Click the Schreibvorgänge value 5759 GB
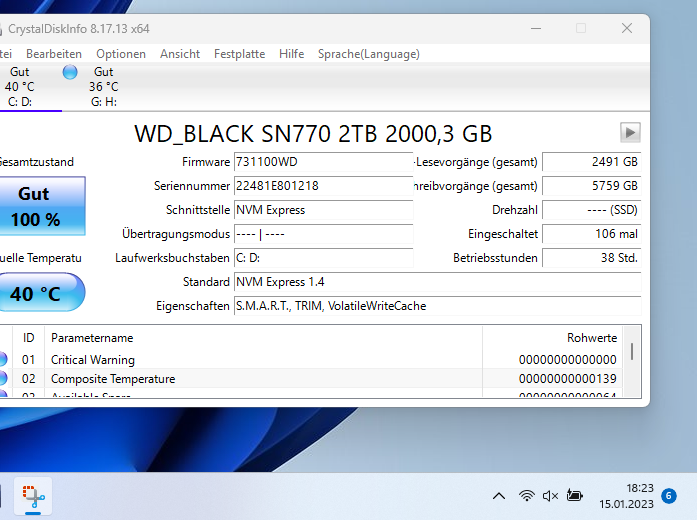The height and width of the screenshot is (520, 697). pyautogui.click(x=592, y=186)
